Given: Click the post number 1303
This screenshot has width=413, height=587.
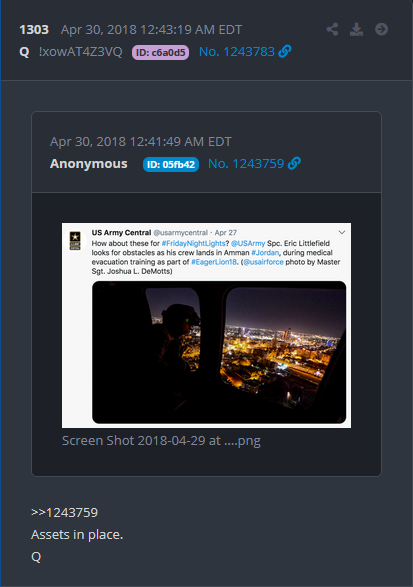Looking at the screenshot, I should 34,30.
